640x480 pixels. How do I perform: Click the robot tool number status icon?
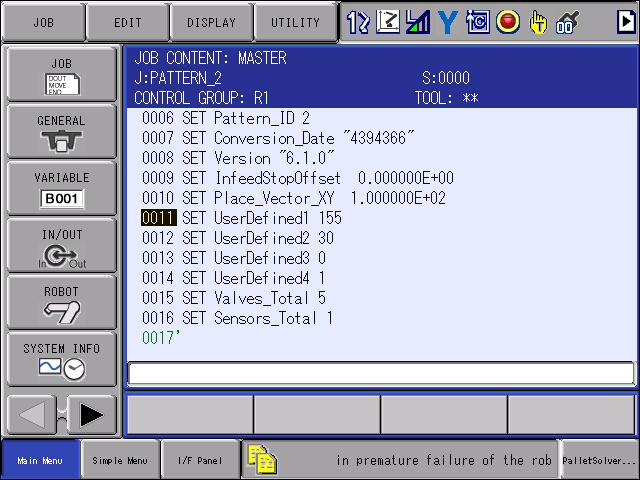pyautogui.click(x=567, y=22)
